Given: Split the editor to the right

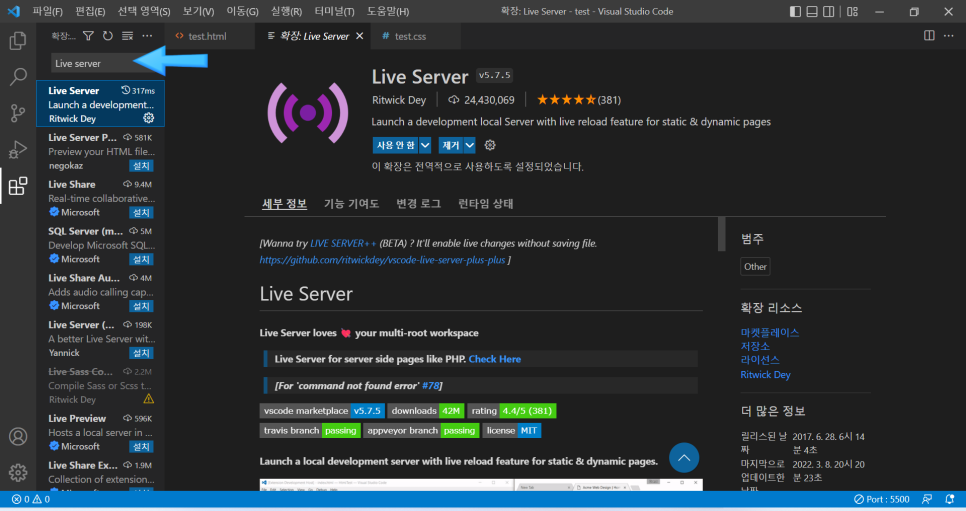Looking at the screenshot, I should point(929,36).
